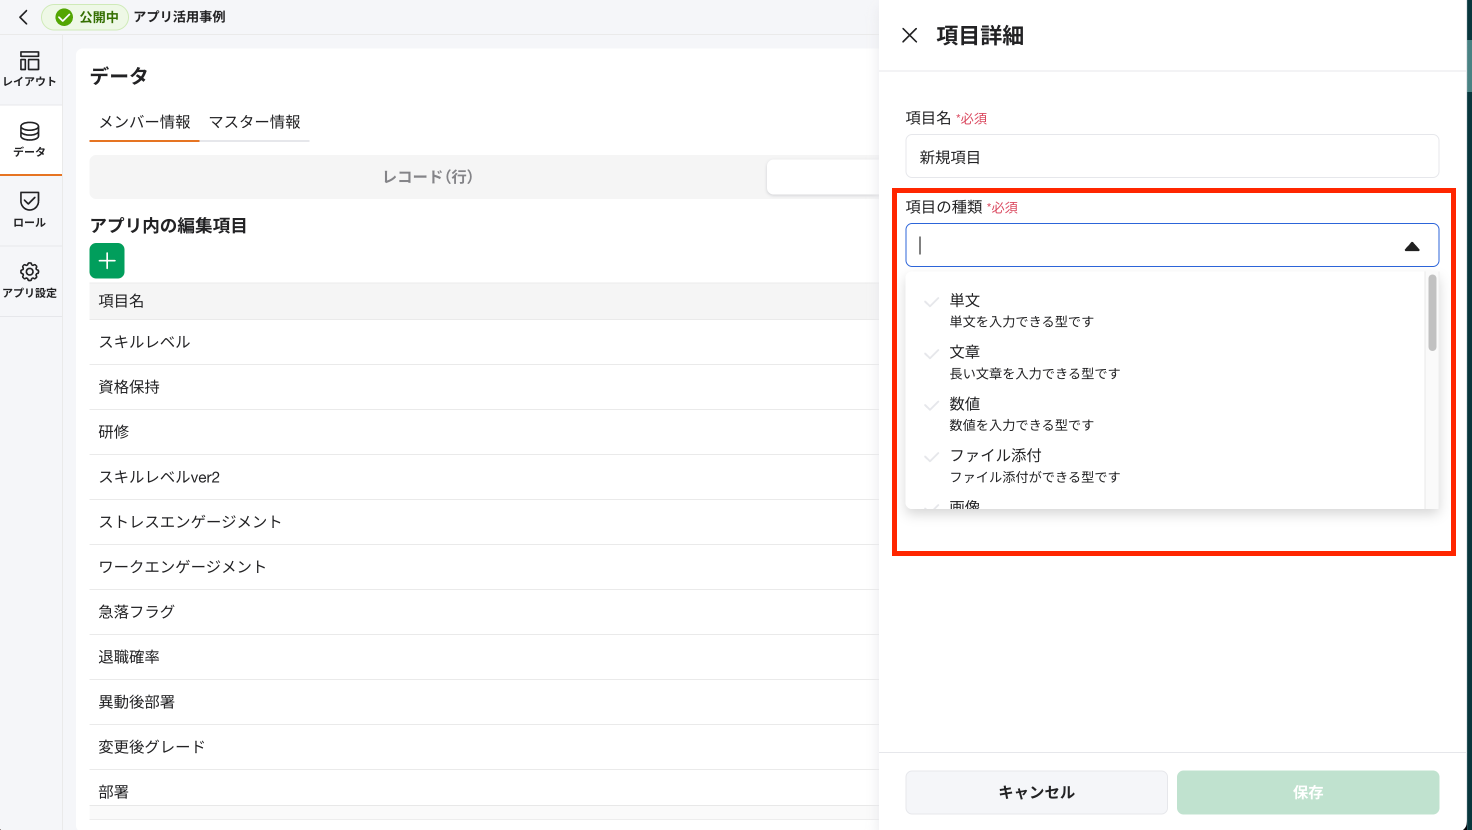Open アプリ設定 gear icon
The height and width of the screenshot is (830, 1472).
30,280
